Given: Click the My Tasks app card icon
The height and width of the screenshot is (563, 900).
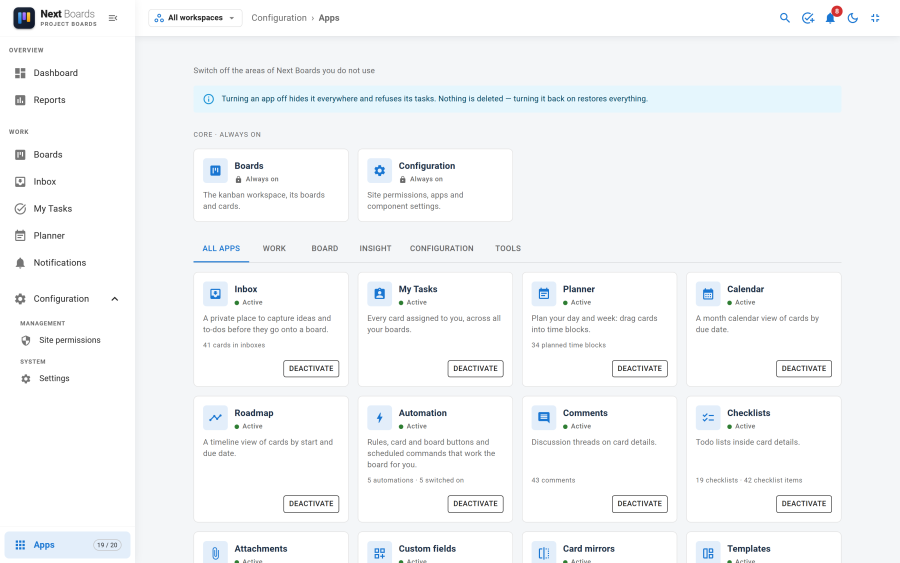Looking at the screenshot, I should click(x=379, y=294).
